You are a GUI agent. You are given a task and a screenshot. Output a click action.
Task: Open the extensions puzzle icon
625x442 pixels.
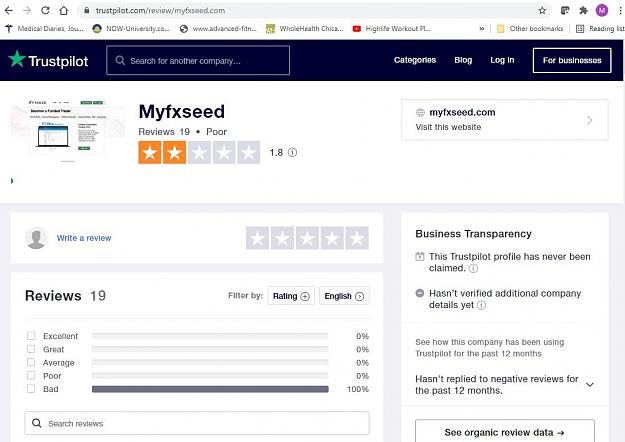pos(583,10)
